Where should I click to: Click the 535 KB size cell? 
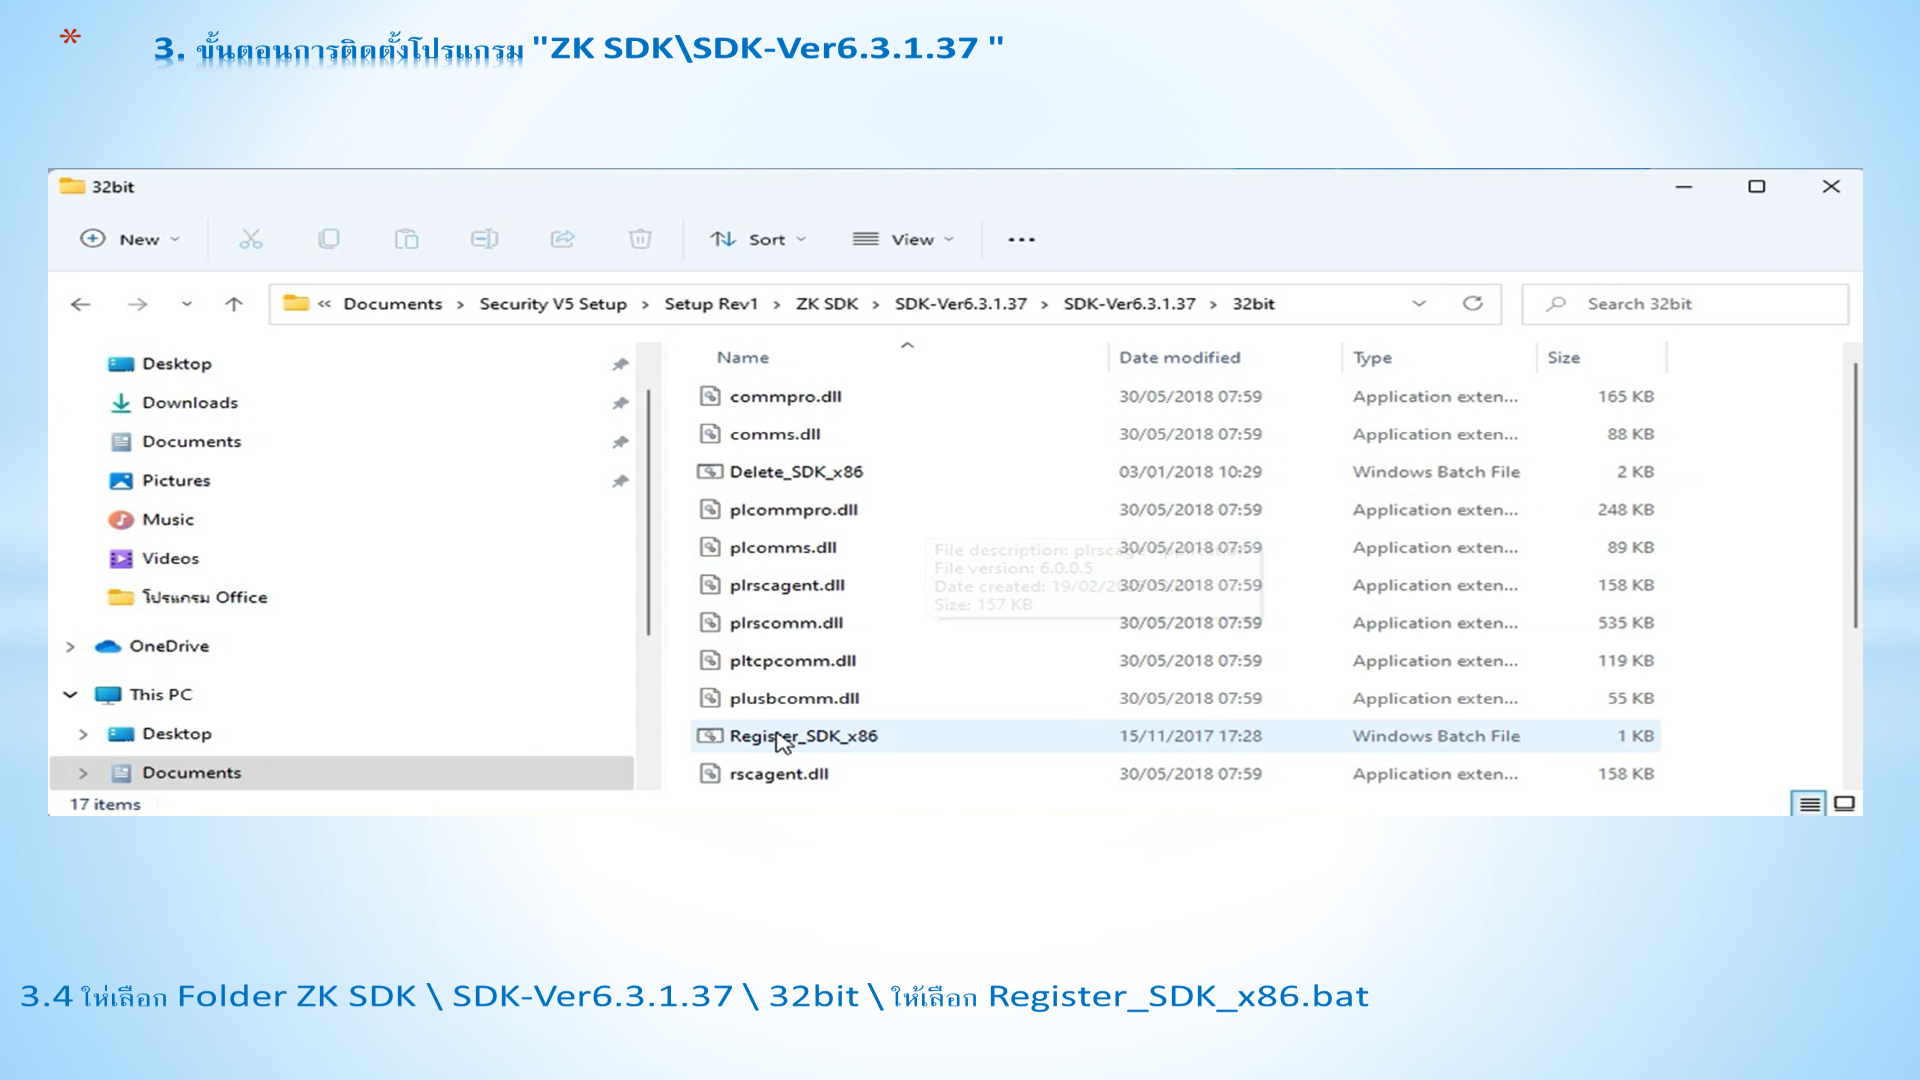pyautogui.click(x=1625, y=623)
